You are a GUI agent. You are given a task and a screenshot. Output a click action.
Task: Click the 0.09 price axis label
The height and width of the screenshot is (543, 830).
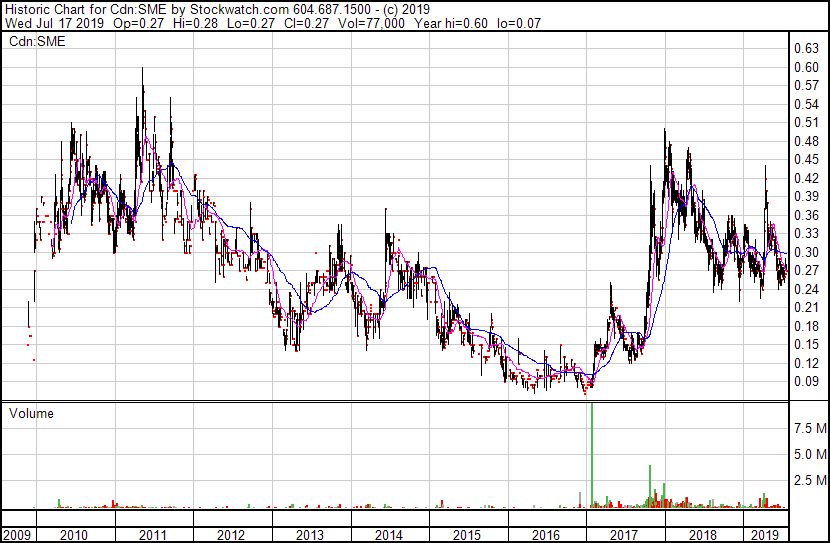(805, 381)
